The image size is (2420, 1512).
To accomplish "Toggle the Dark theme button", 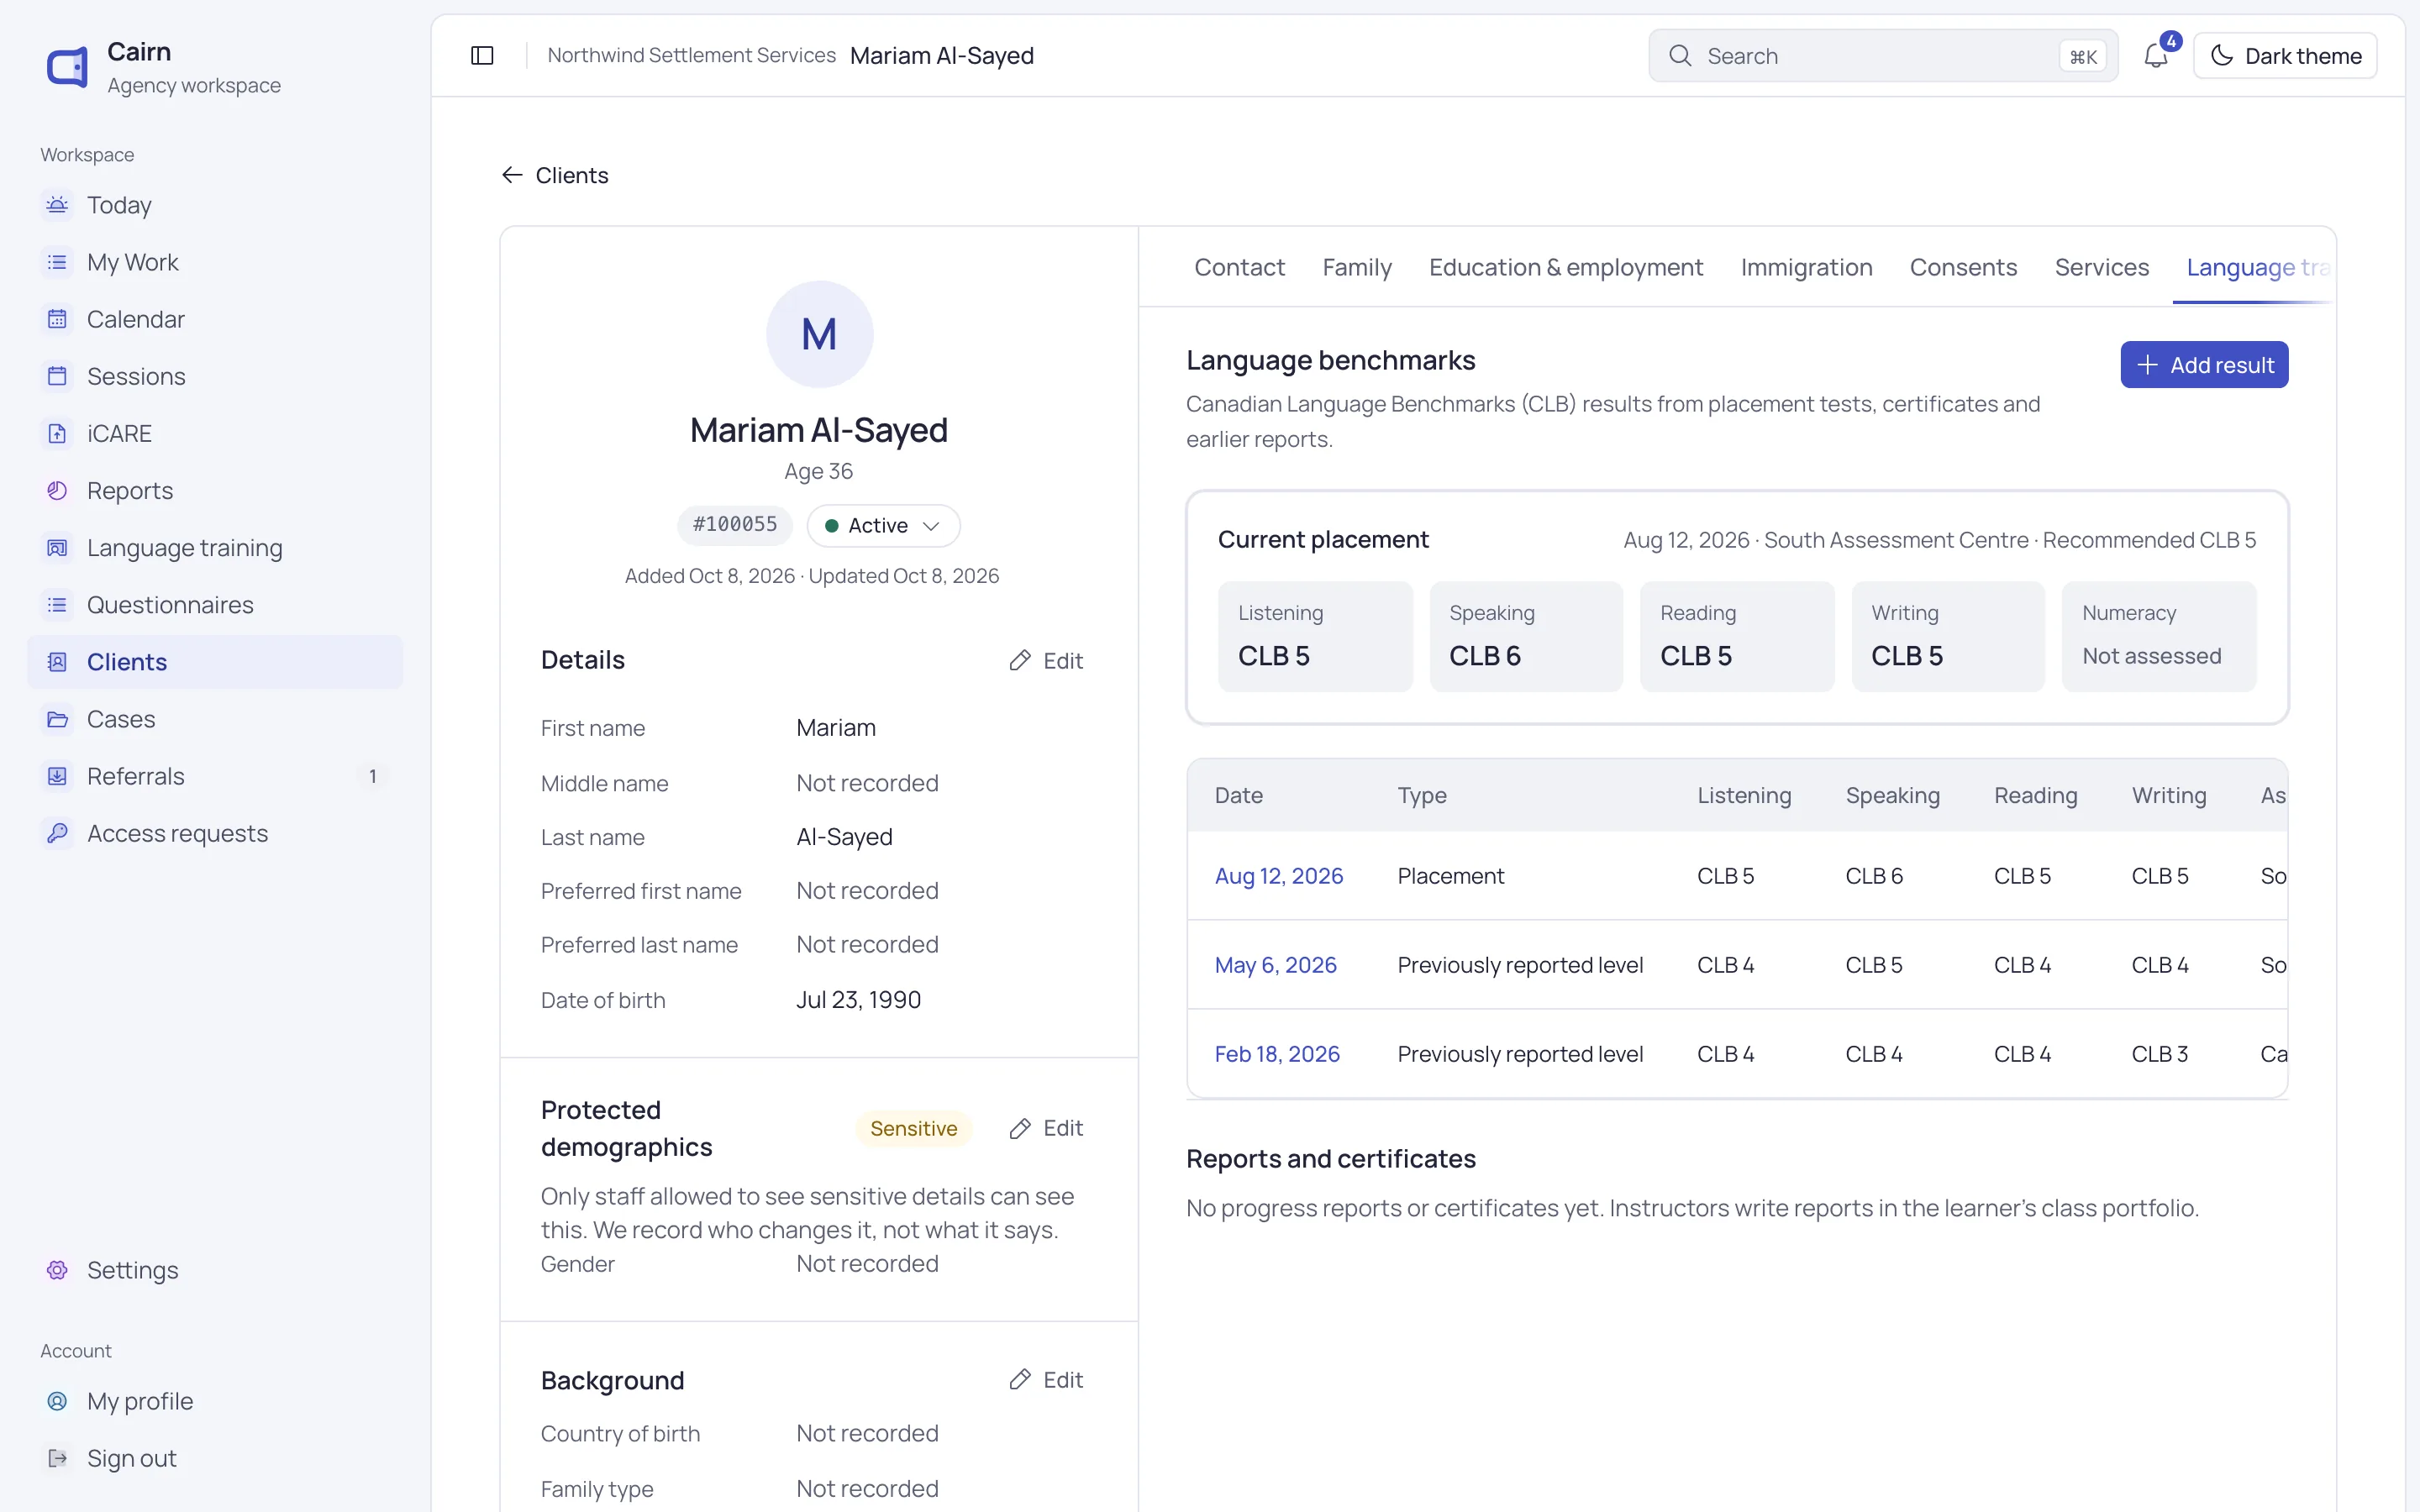I will 2285,56.
